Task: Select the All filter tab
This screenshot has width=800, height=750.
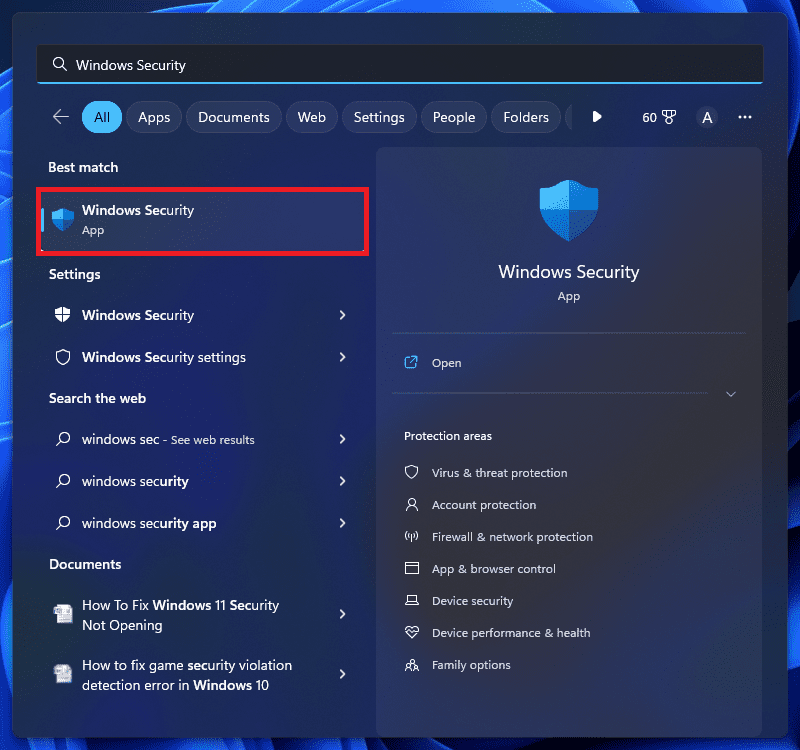Action: [102, 117]
